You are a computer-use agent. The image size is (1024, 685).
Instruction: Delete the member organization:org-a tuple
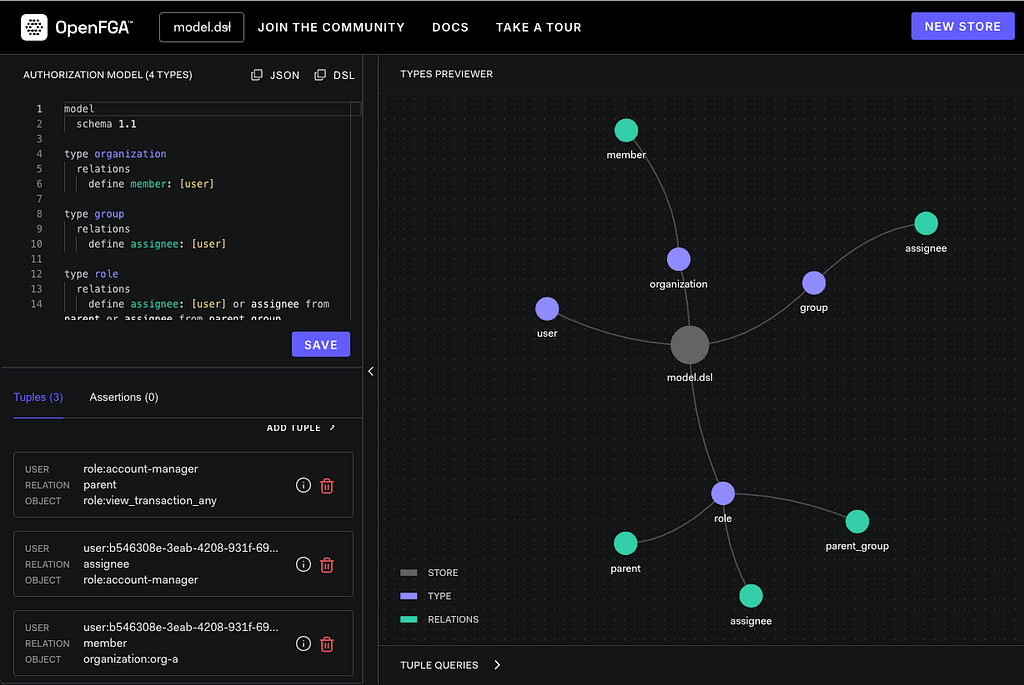click(x=327, y=644)
